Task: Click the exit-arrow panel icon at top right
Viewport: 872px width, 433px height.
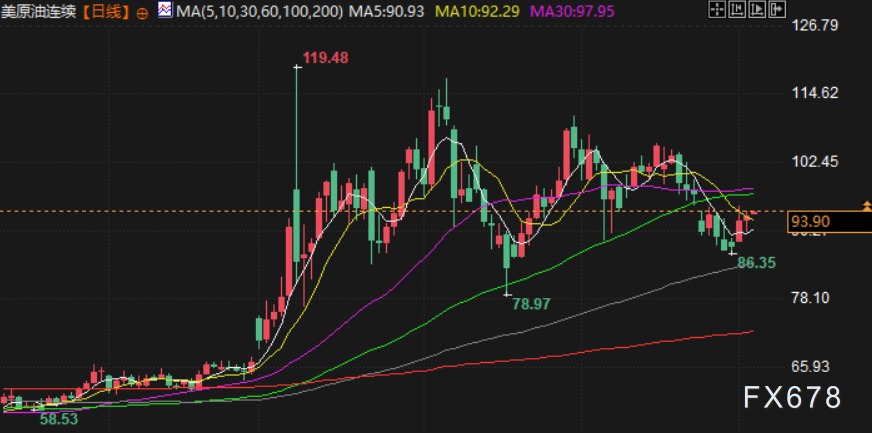Action: [777, 9]
